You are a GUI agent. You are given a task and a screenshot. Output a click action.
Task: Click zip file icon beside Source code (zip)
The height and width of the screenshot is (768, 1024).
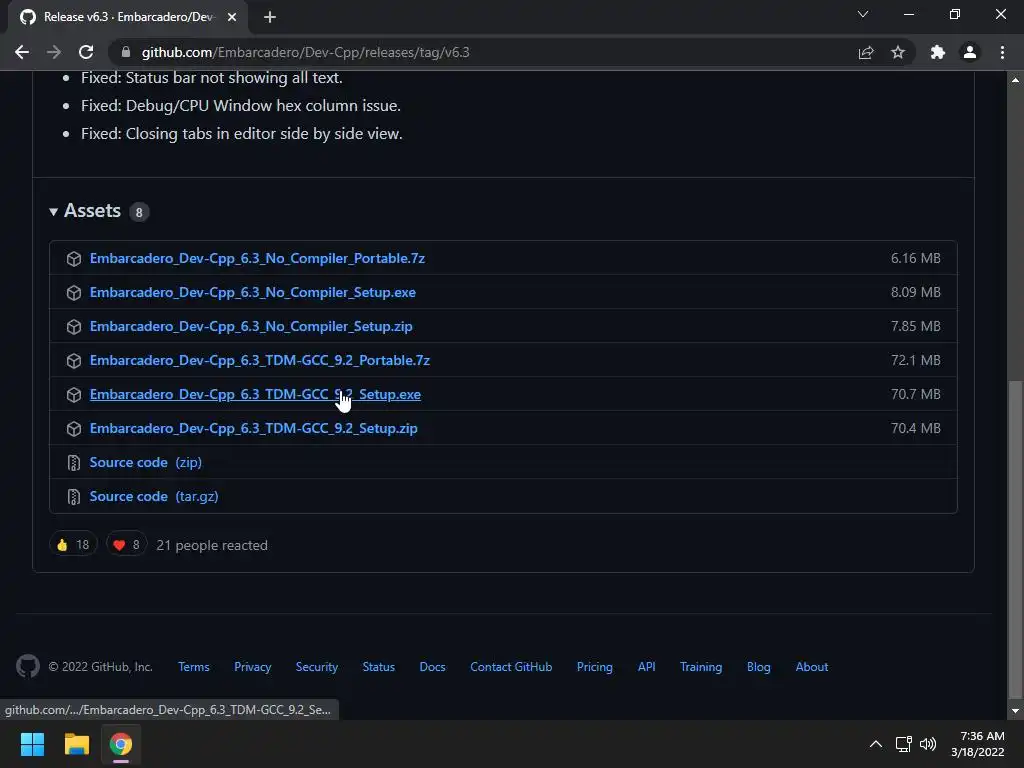[74, 462]
